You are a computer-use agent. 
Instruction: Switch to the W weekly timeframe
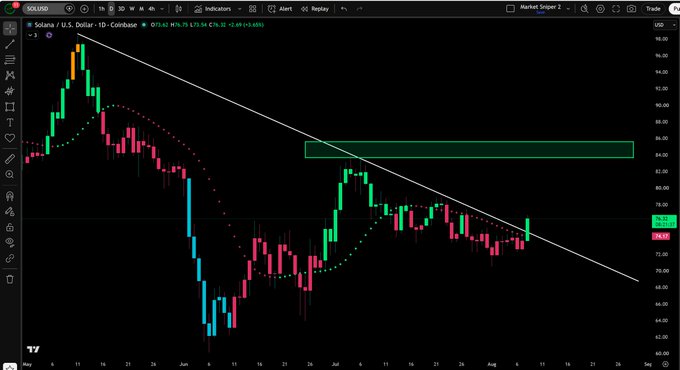click(132, 9)
